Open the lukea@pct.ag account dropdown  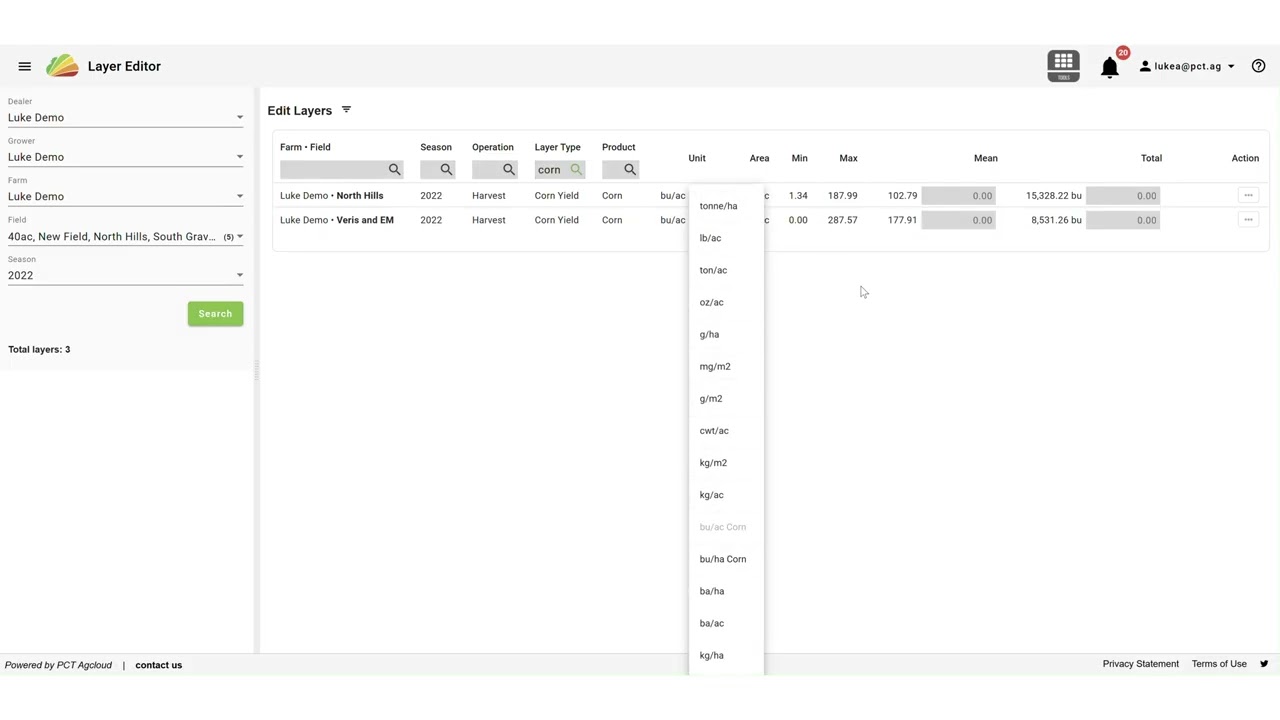pos(1187,66)
